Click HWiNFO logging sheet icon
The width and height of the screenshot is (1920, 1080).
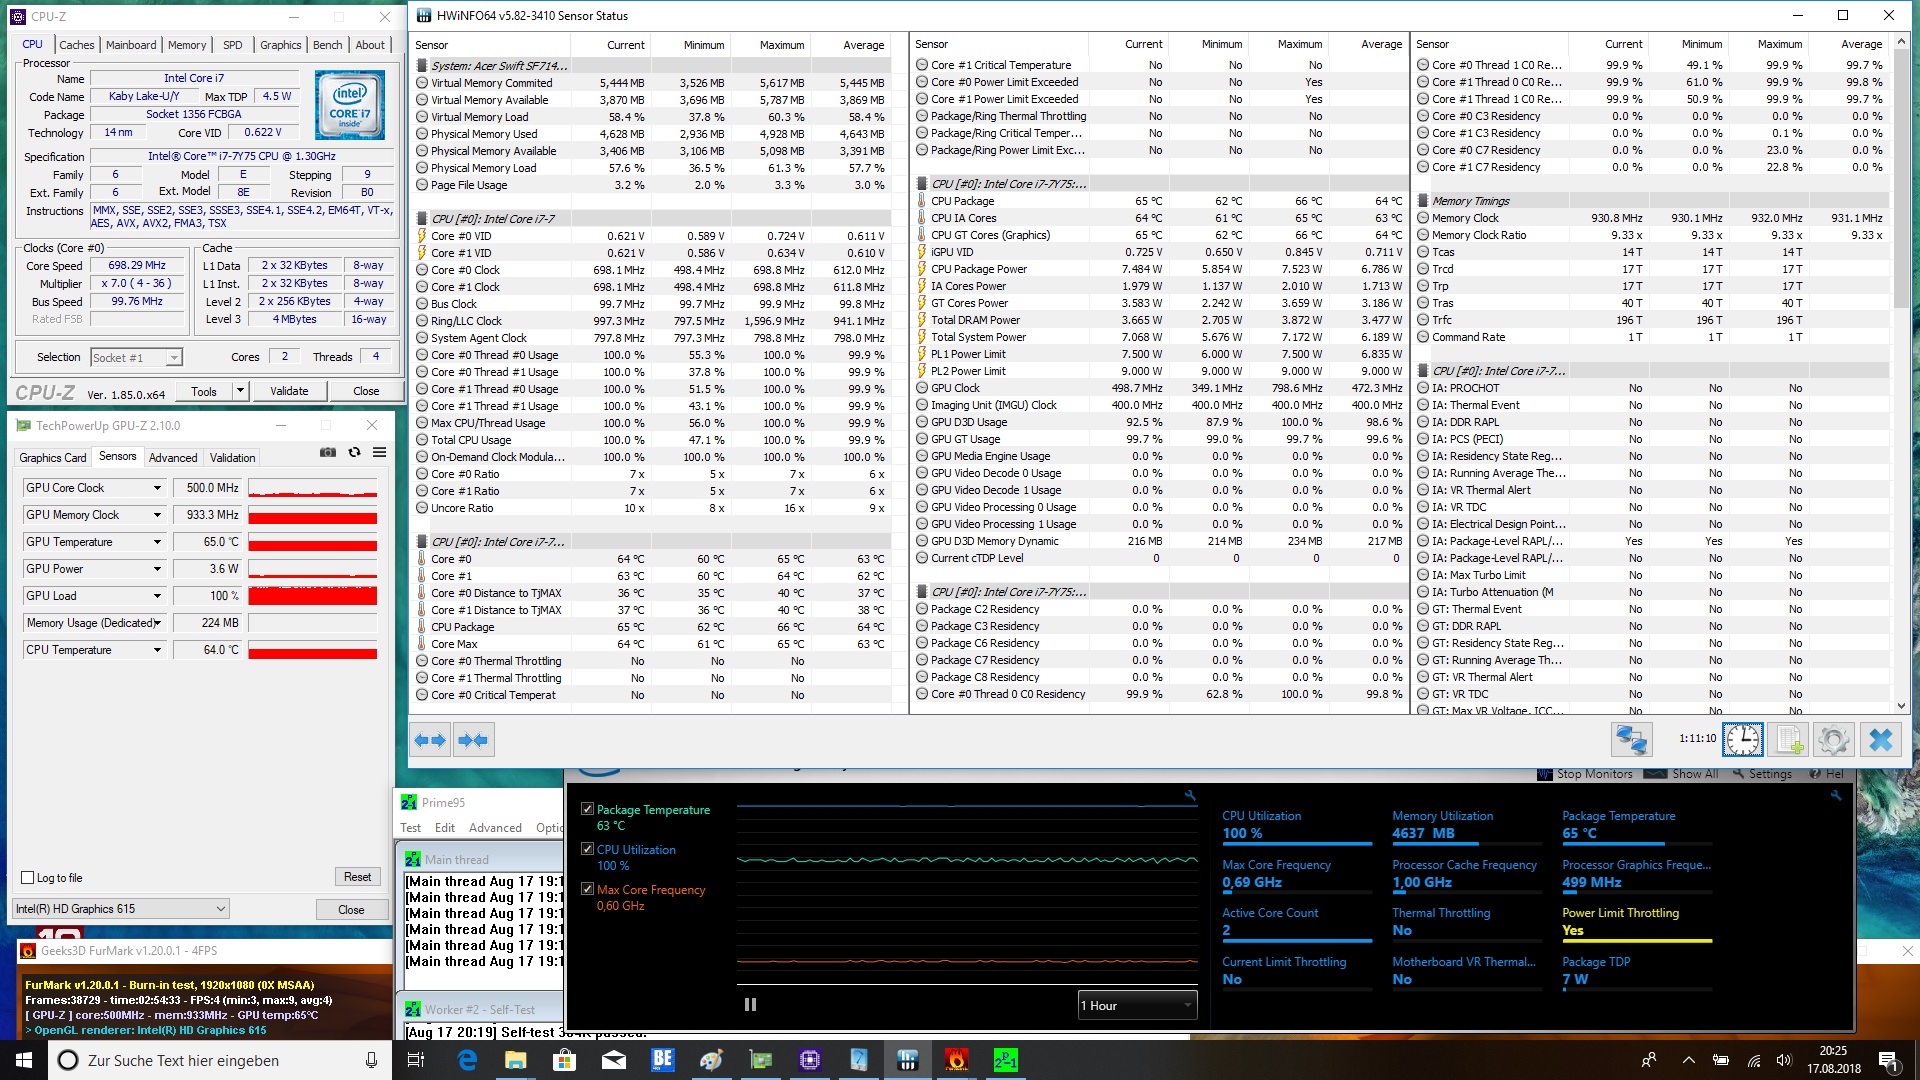click(x=1788, y=740)
